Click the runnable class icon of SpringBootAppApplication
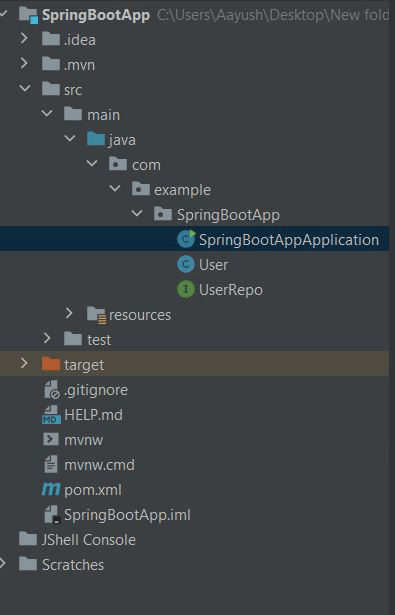 point(186,239)
